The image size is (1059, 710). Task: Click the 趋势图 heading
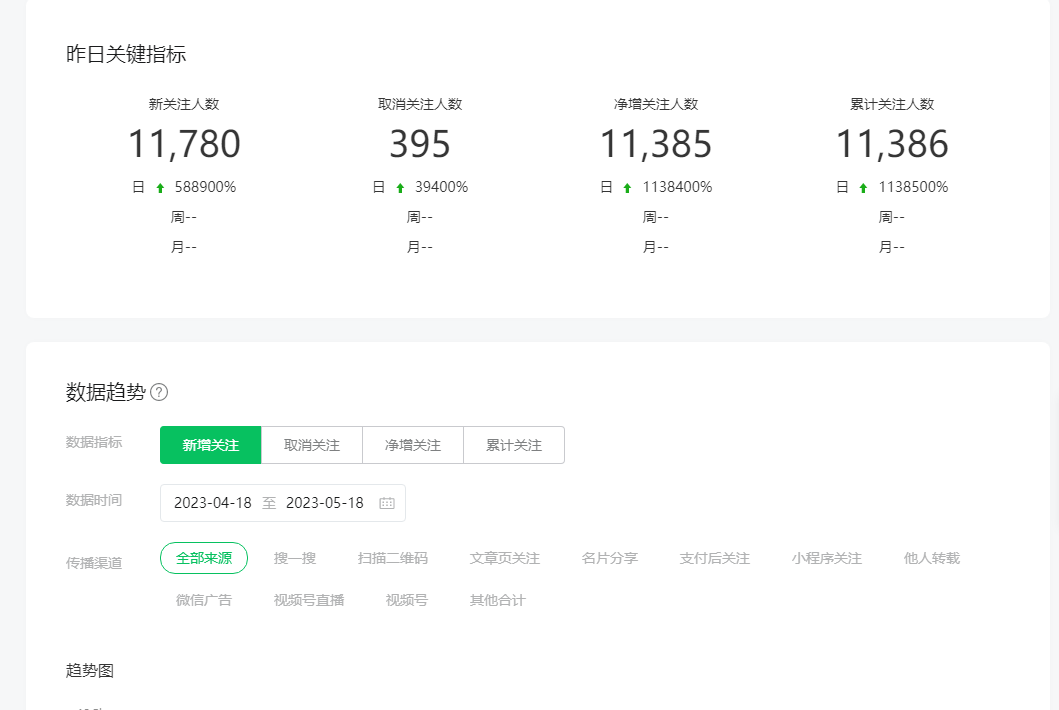(90, 671)
